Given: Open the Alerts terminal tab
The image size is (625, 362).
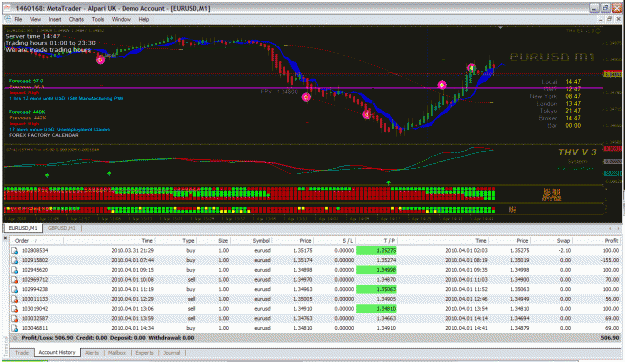Looking at the screenshot, I should 92,353.
